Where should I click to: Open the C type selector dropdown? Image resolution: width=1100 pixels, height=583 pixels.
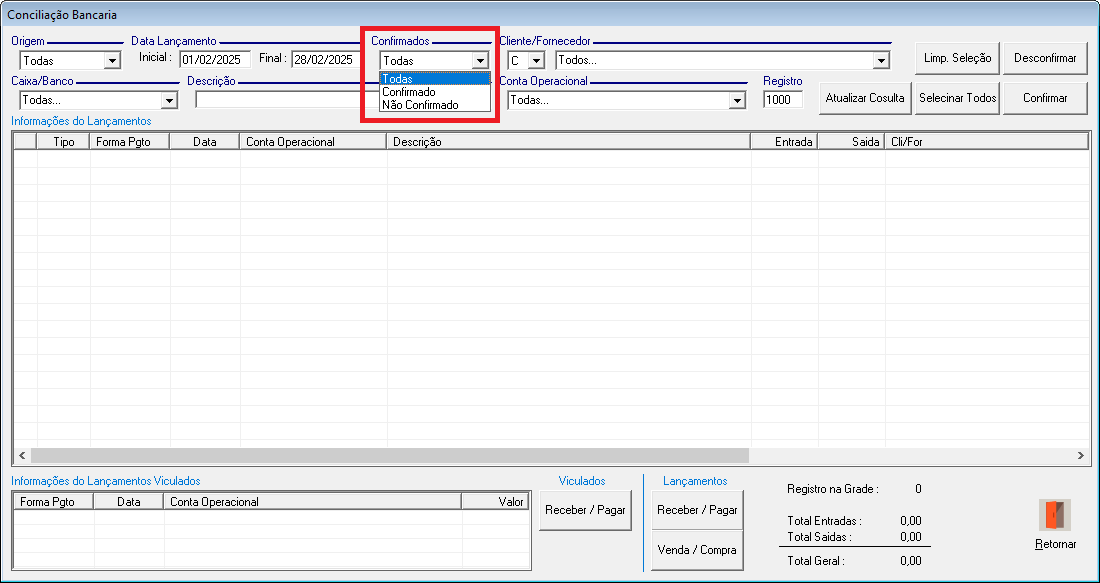pos(537,61)
